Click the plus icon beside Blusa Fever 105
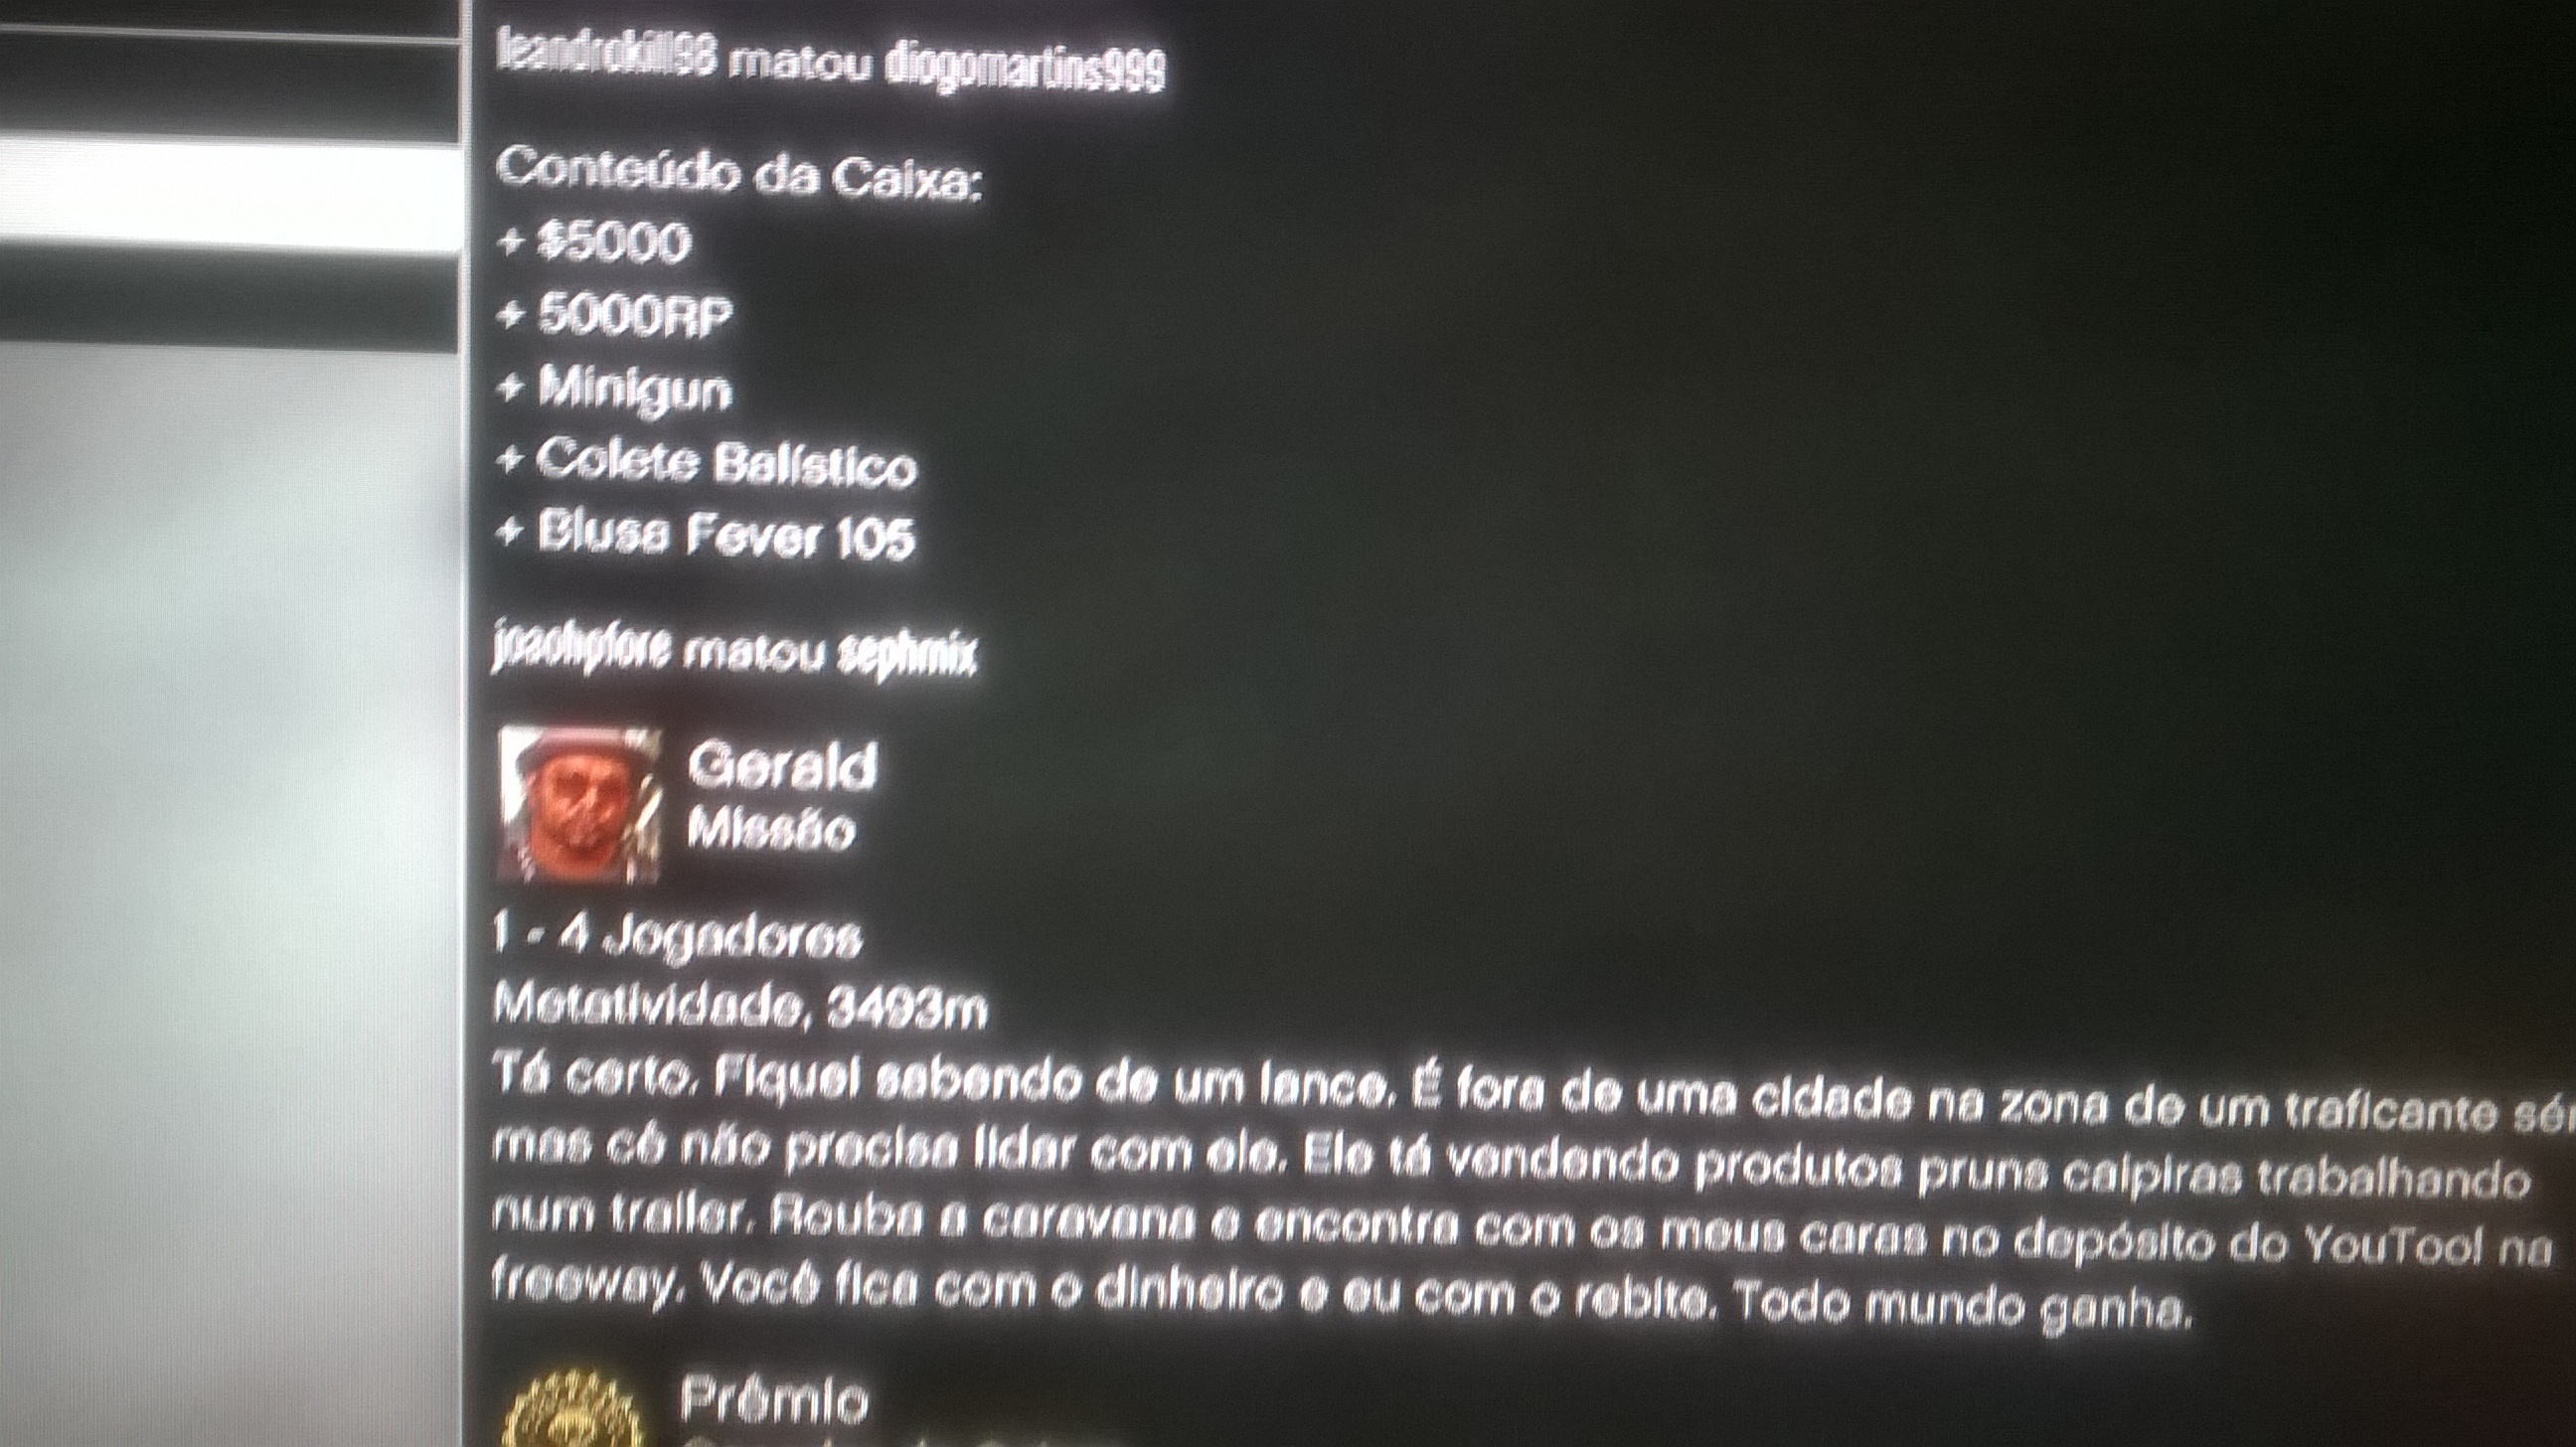 click(x=511, y=533)
